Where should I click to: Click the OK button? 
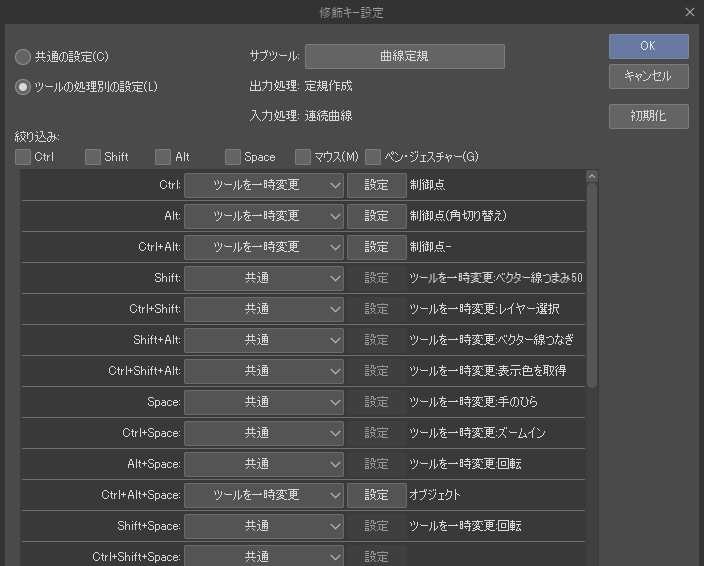(x=648, y=46)
